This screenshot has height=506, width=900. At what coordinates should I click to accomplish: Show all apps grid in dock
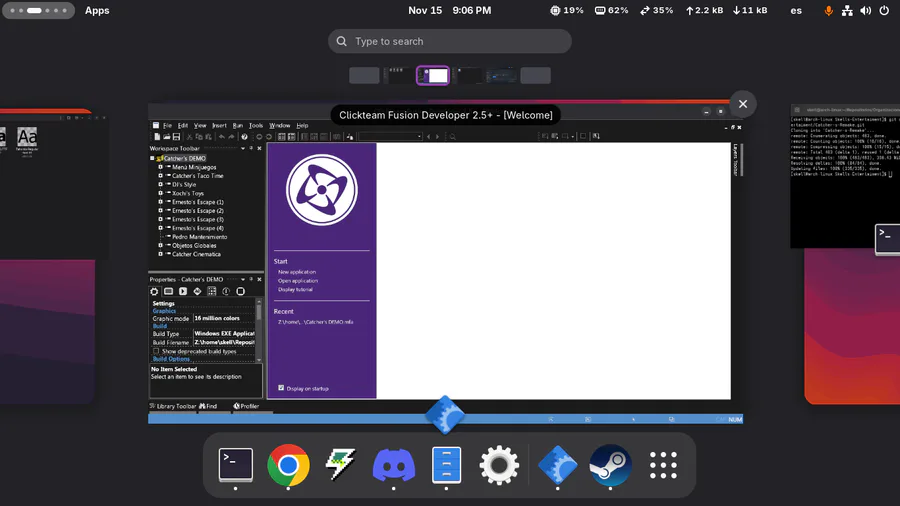click(x=663, y=464)
